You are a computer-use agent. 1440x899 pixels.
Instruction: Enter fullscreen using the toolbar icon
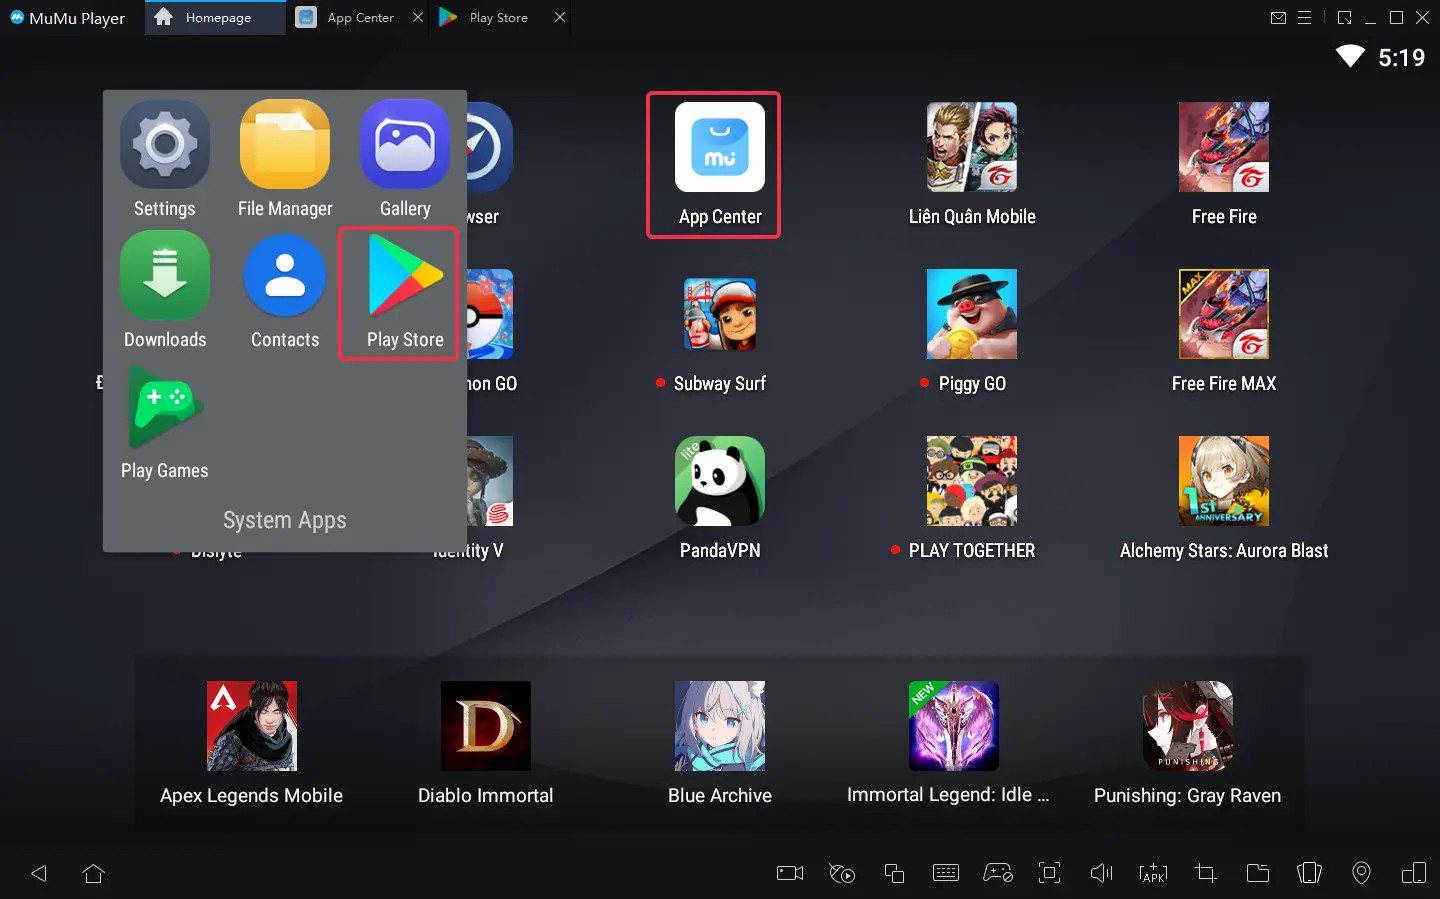click(x=1049, y=873)
